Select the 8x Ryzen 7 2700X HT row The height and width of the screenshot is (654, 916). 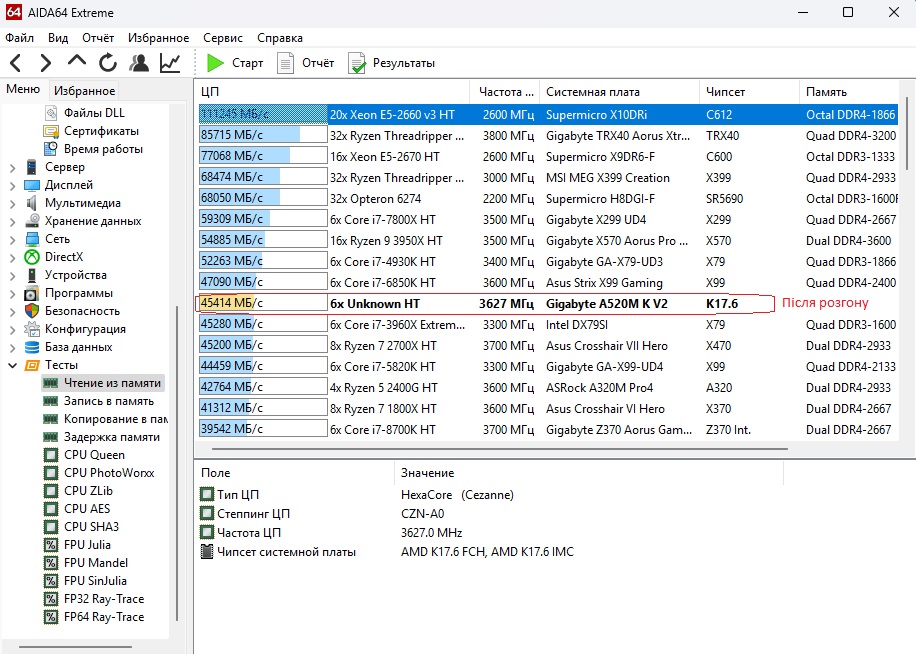[x=548, y=346]
